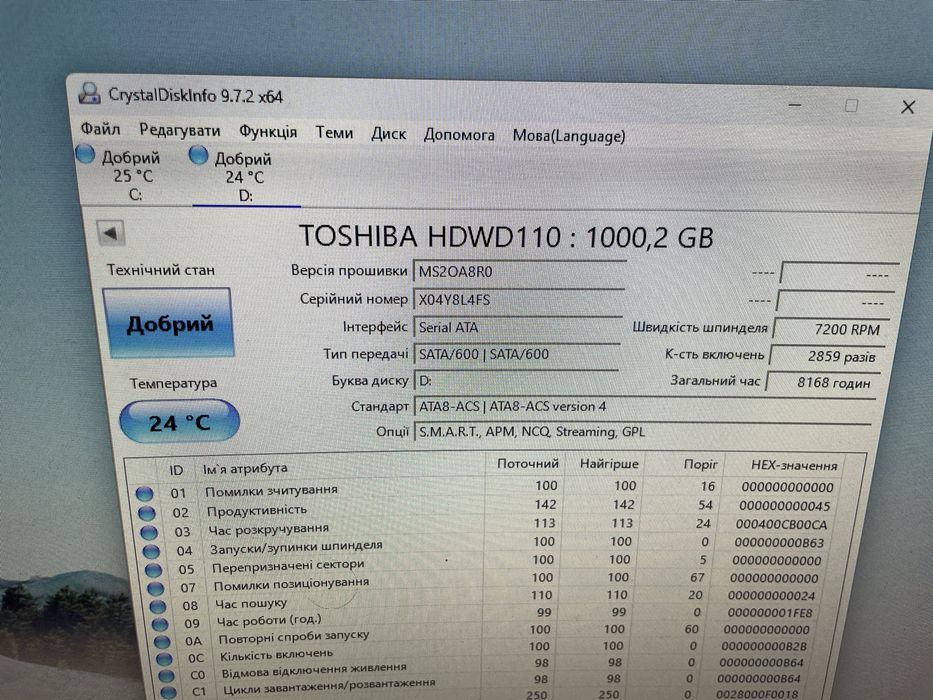Image resolution: width=933 pixels, height=700 pixels.
Task: Click blue health orb for drive C:
Action: 85,154
